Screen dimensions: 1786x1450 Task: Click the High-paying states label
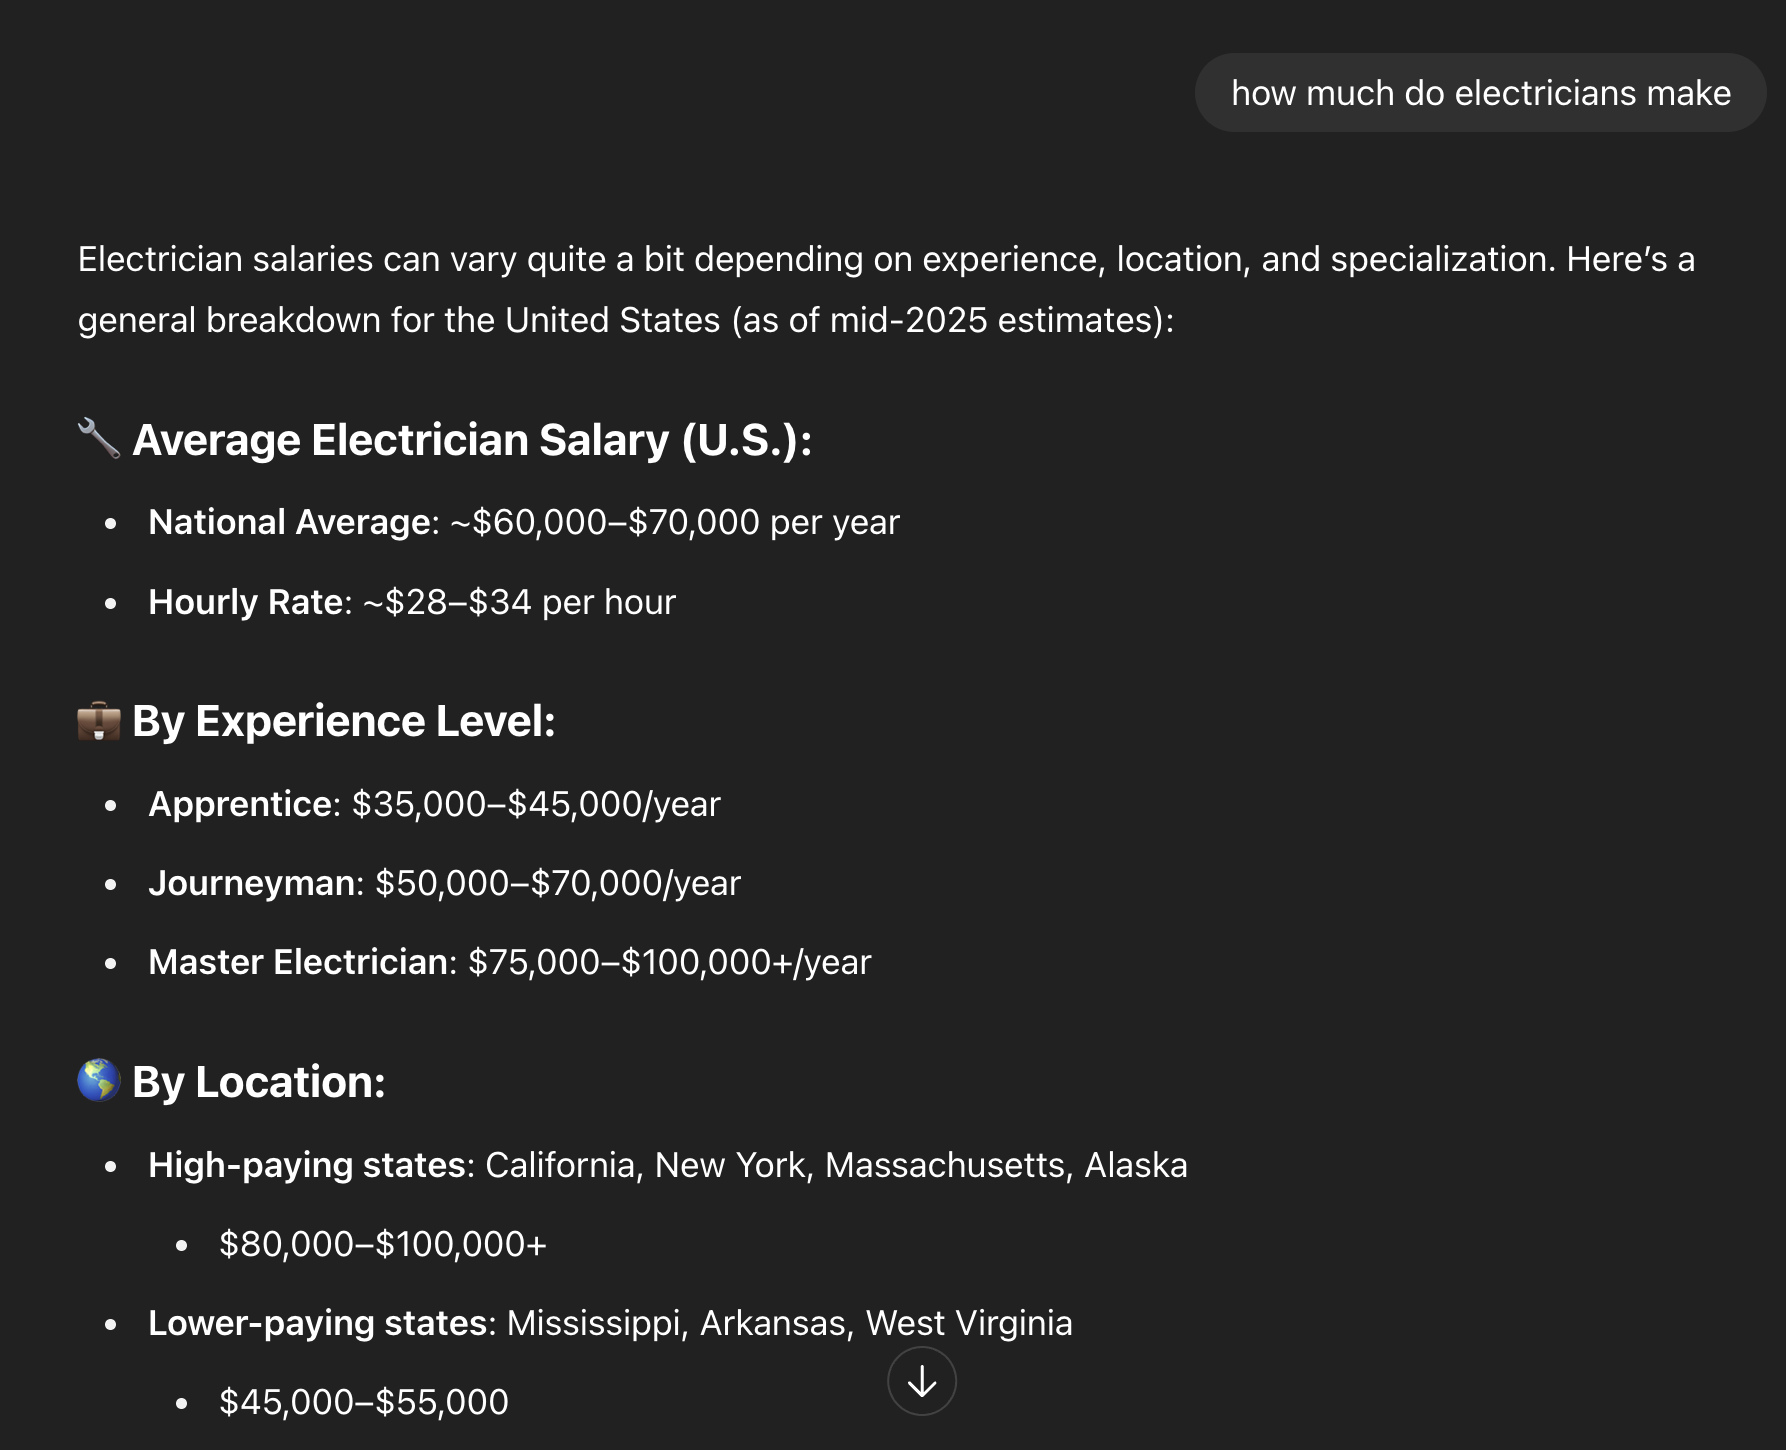pyautogui.click(x=307, y=1165)
